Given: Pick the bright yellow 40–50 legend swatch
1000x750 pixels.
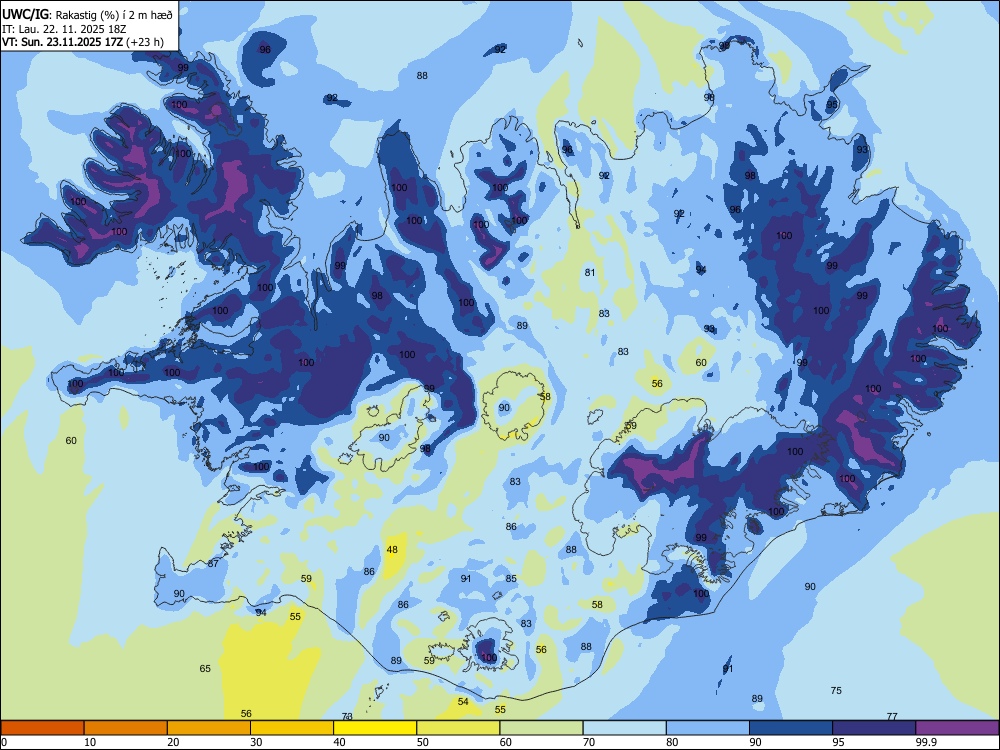Looking at the screenshot, I should point(375,728).
